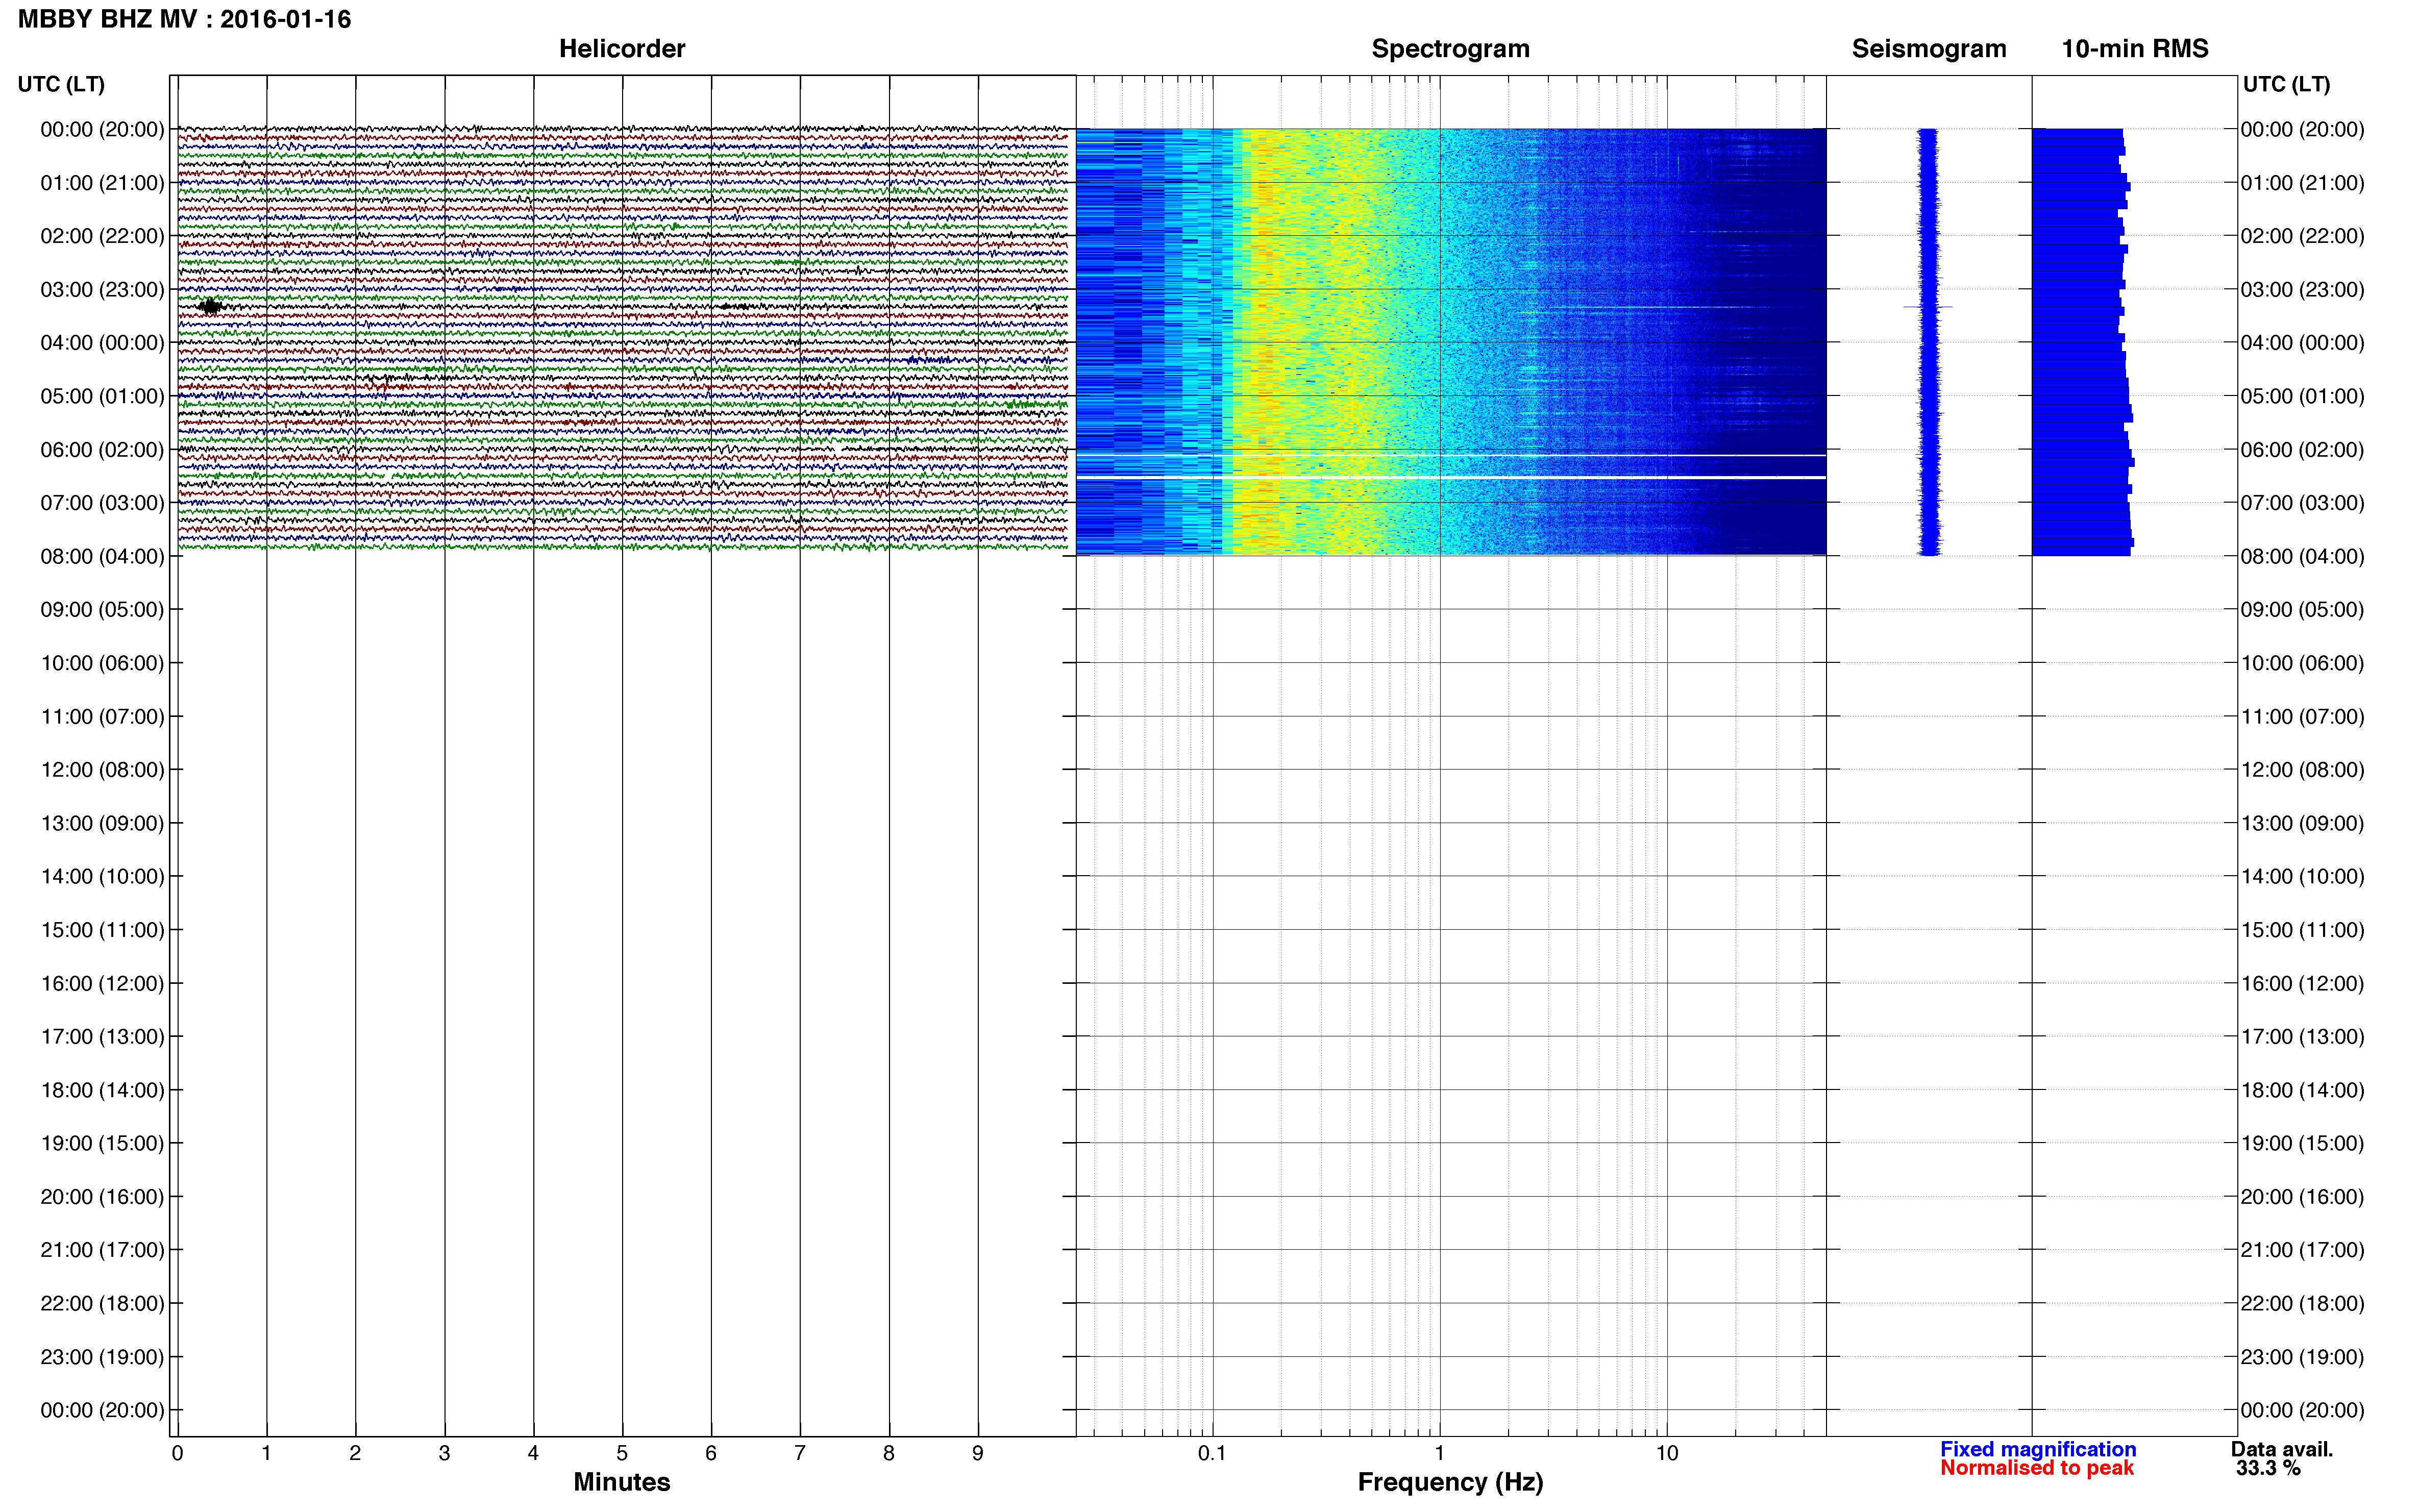Click the 10 Hz frequency tick label

pos(1666,1453)
